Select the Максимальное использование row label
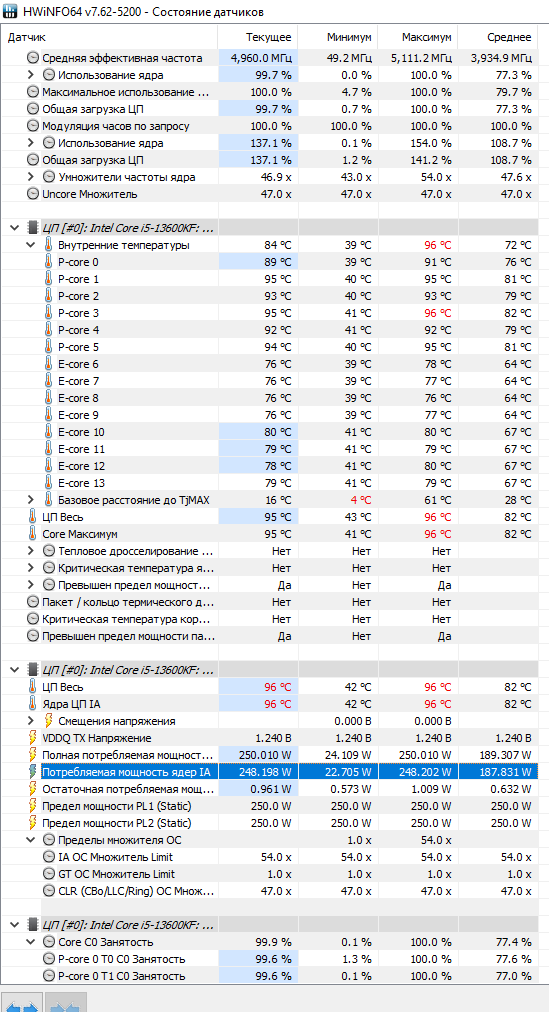The height and width of the screenshot is (1012, 549). tap(125, 92)
